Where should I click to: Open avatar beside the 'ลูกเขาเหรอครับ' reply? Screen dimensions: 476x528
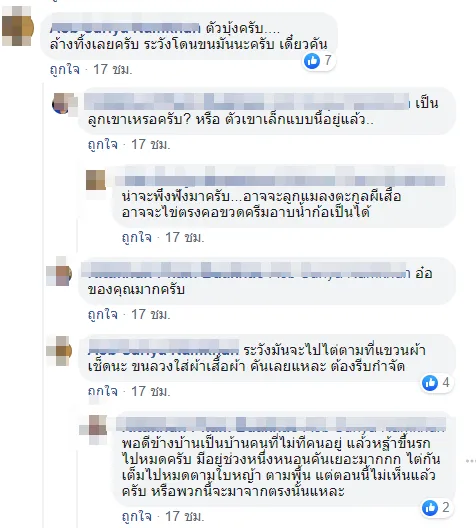(x=64, y=103)
